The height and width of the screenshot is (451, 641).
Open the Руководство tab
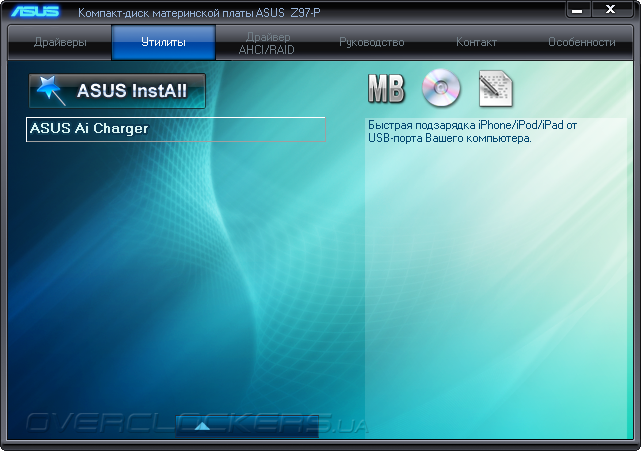pos(371,43)
